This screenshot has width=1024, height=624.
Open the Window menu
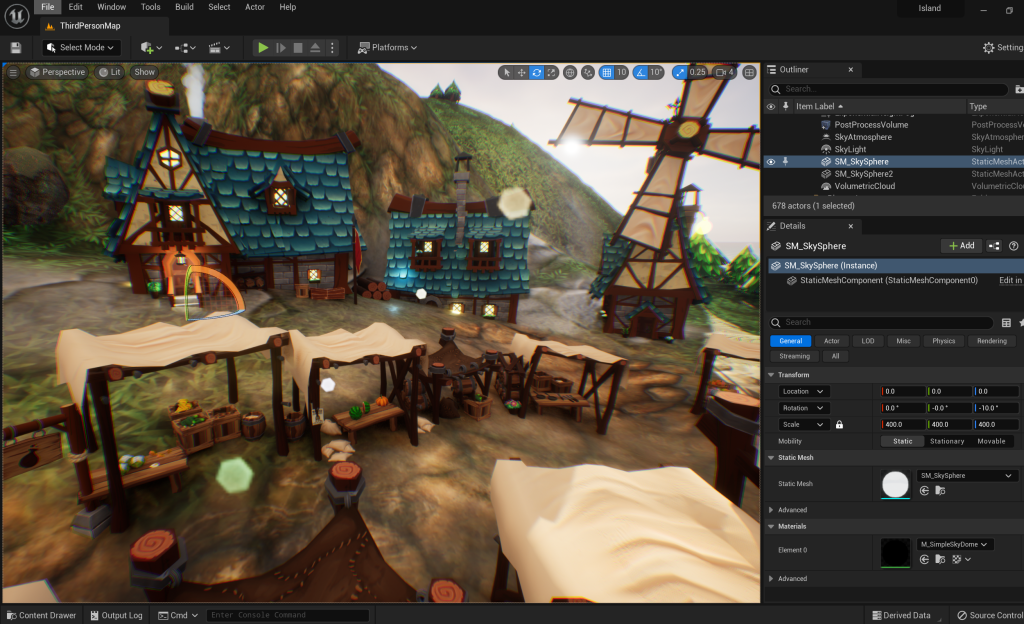[x=112, y=7]
